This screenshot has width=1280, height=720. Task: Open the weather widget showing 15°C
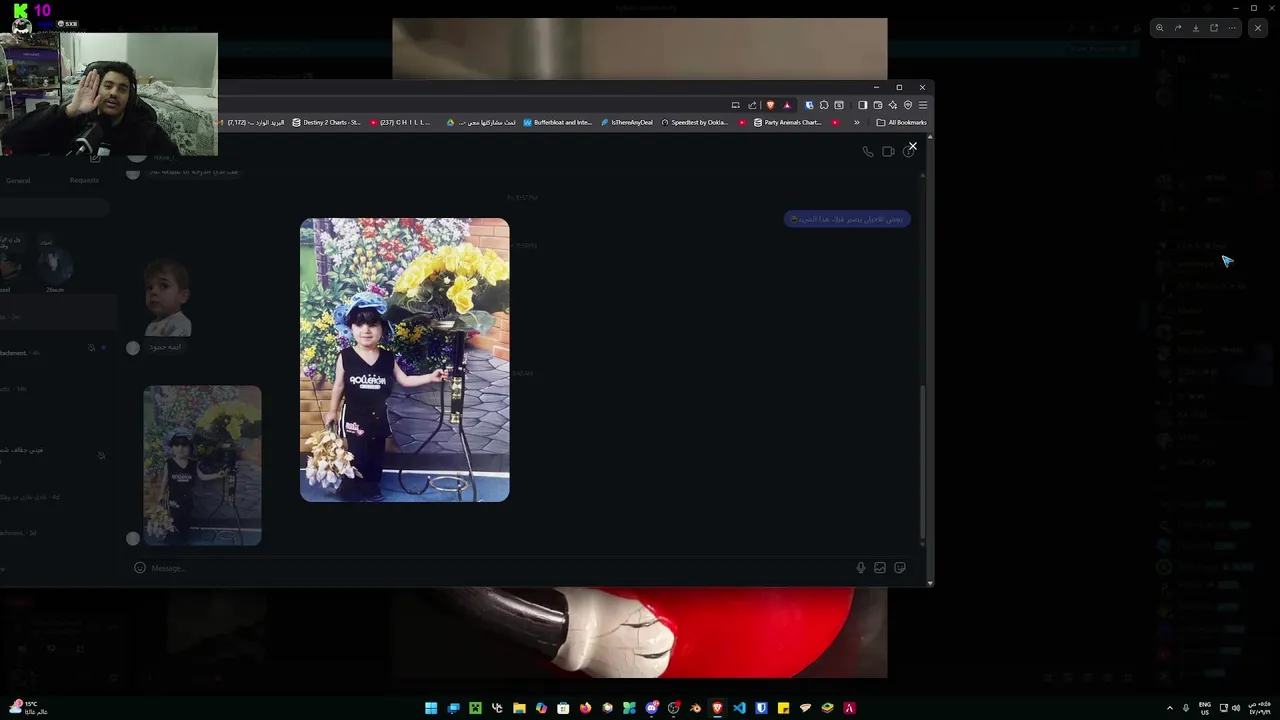point(28,707)
